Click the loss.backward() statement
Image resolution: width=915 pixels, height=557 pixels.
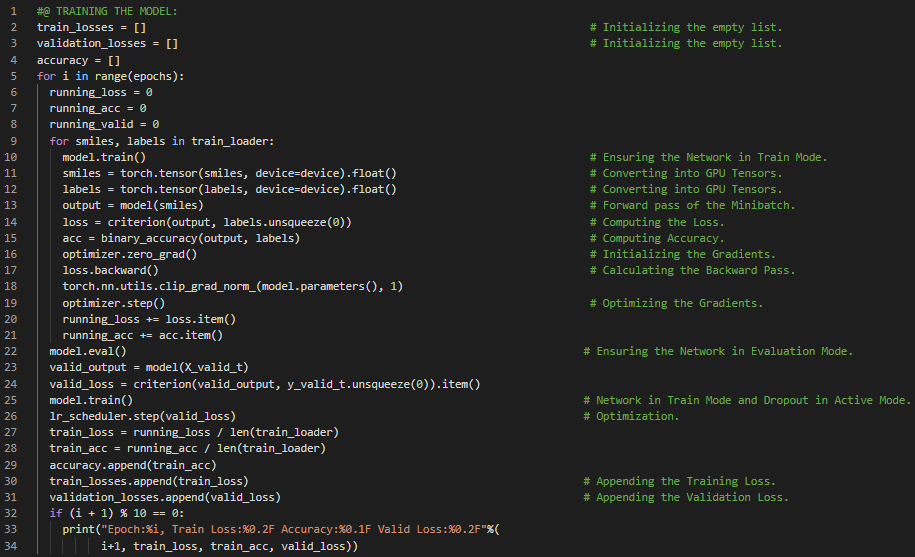(x=110, y=270)
